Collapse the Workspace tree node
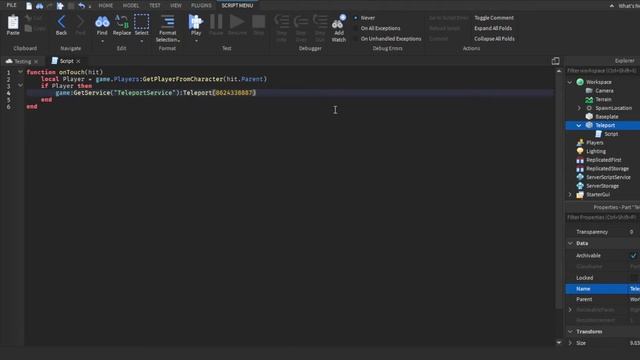Screen dimensions: 640x360 point(570,82)
